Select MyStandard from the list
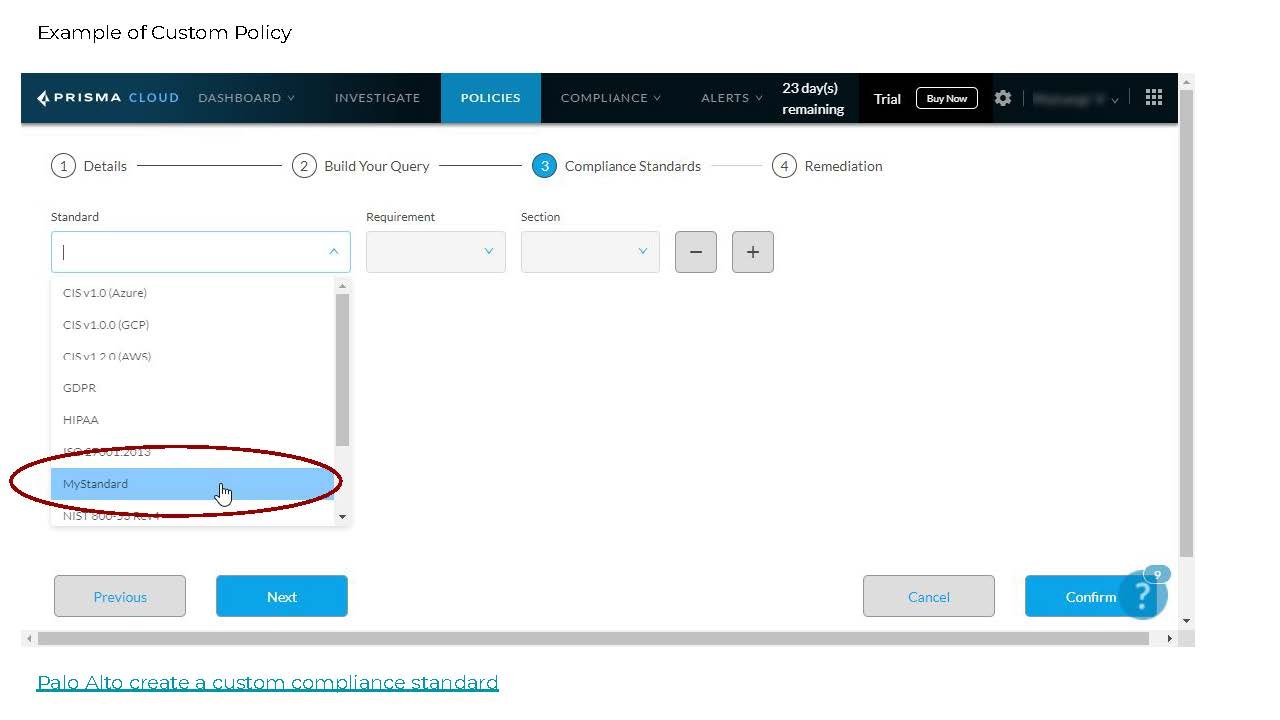 [96, 484]
